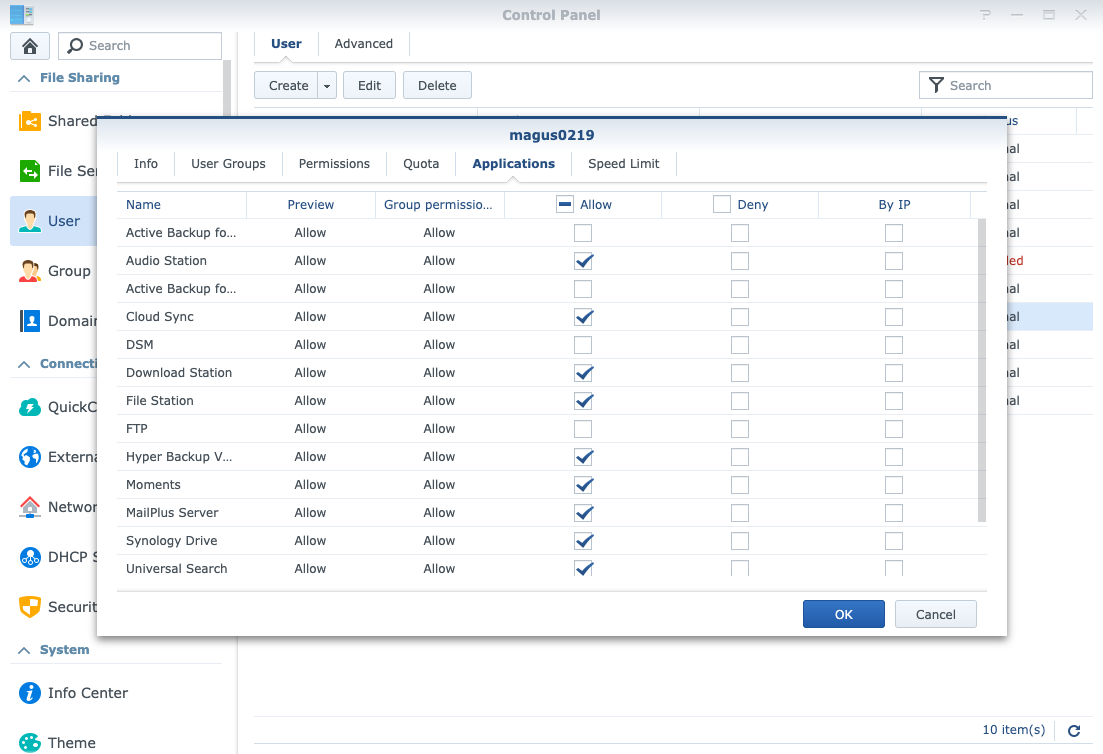Check By IP for MailPlus Server

click(x=894, y=513)
